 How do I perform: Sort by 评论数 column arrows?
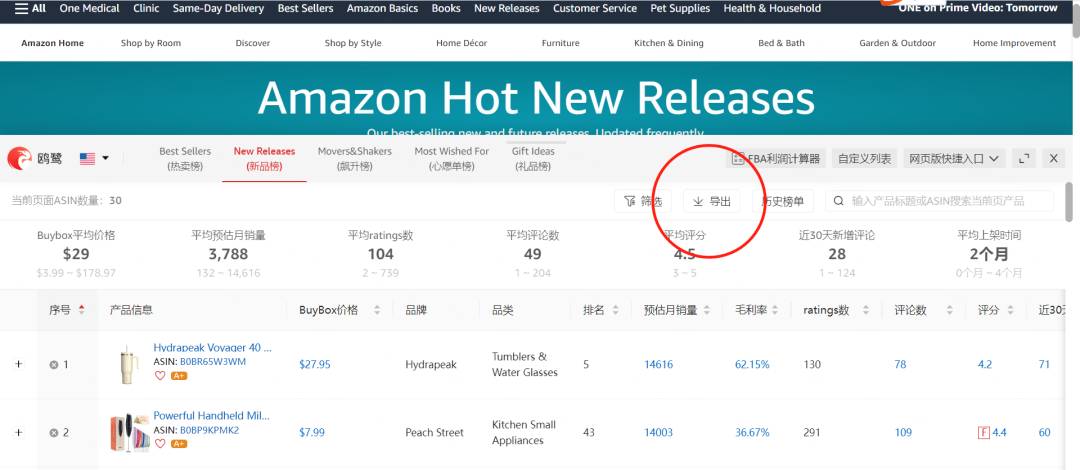pos(950,310)
